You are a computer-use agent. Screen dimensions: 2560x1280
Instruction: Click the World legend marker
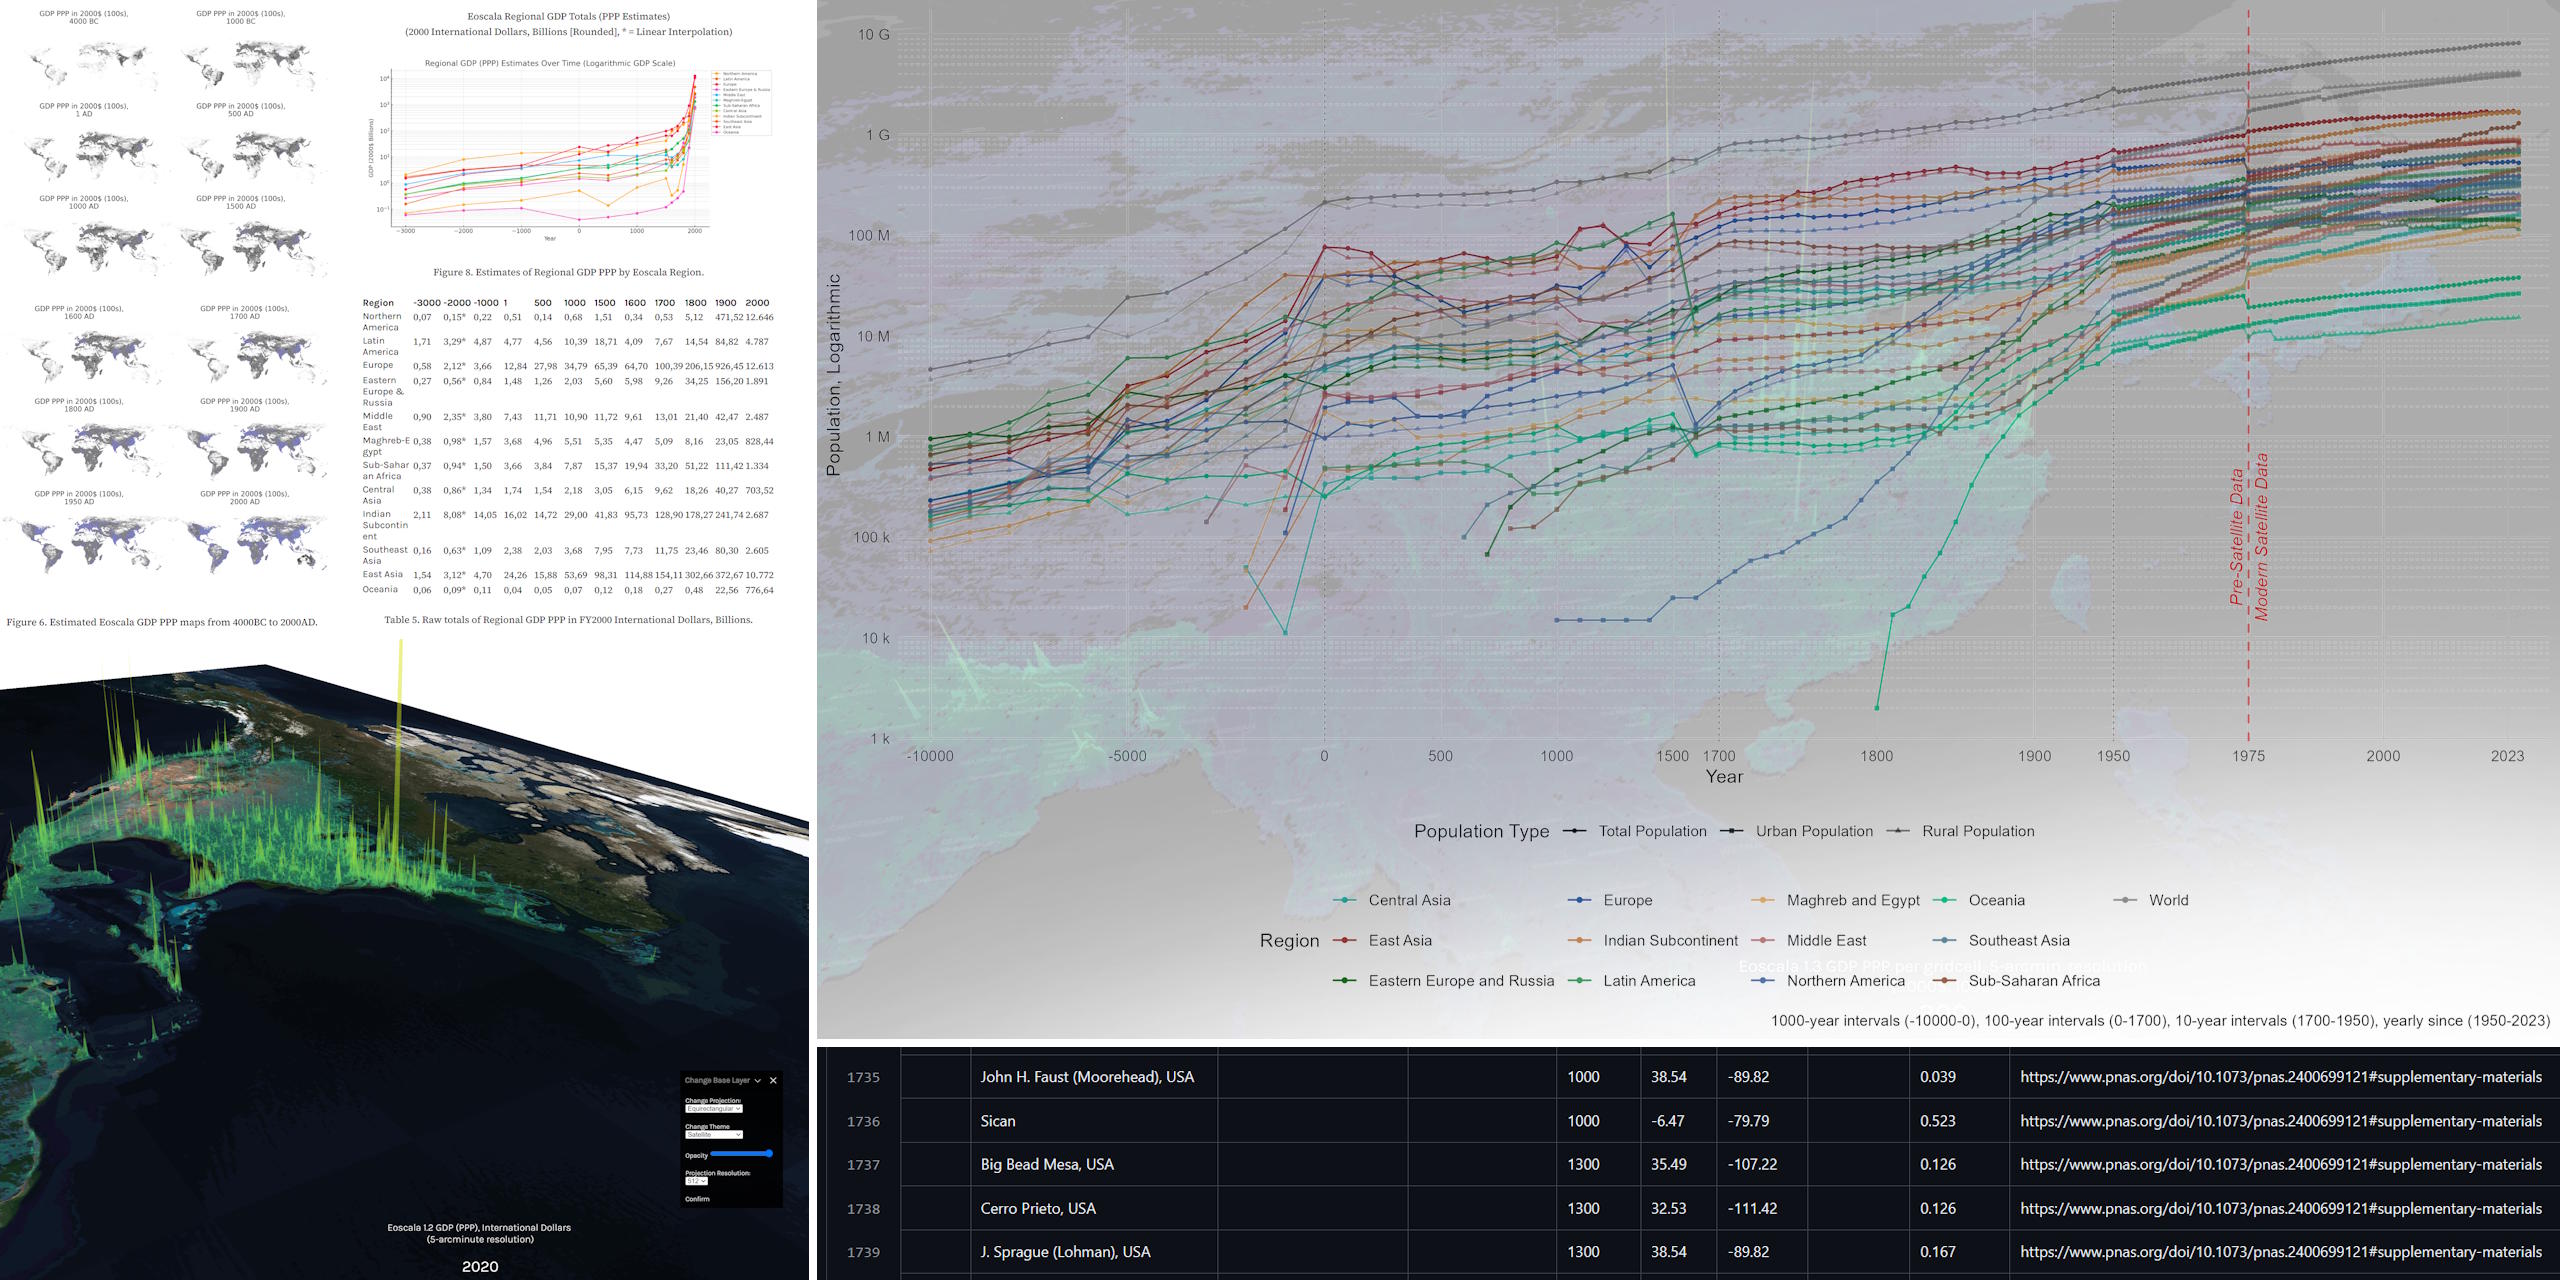[2125, 900]
